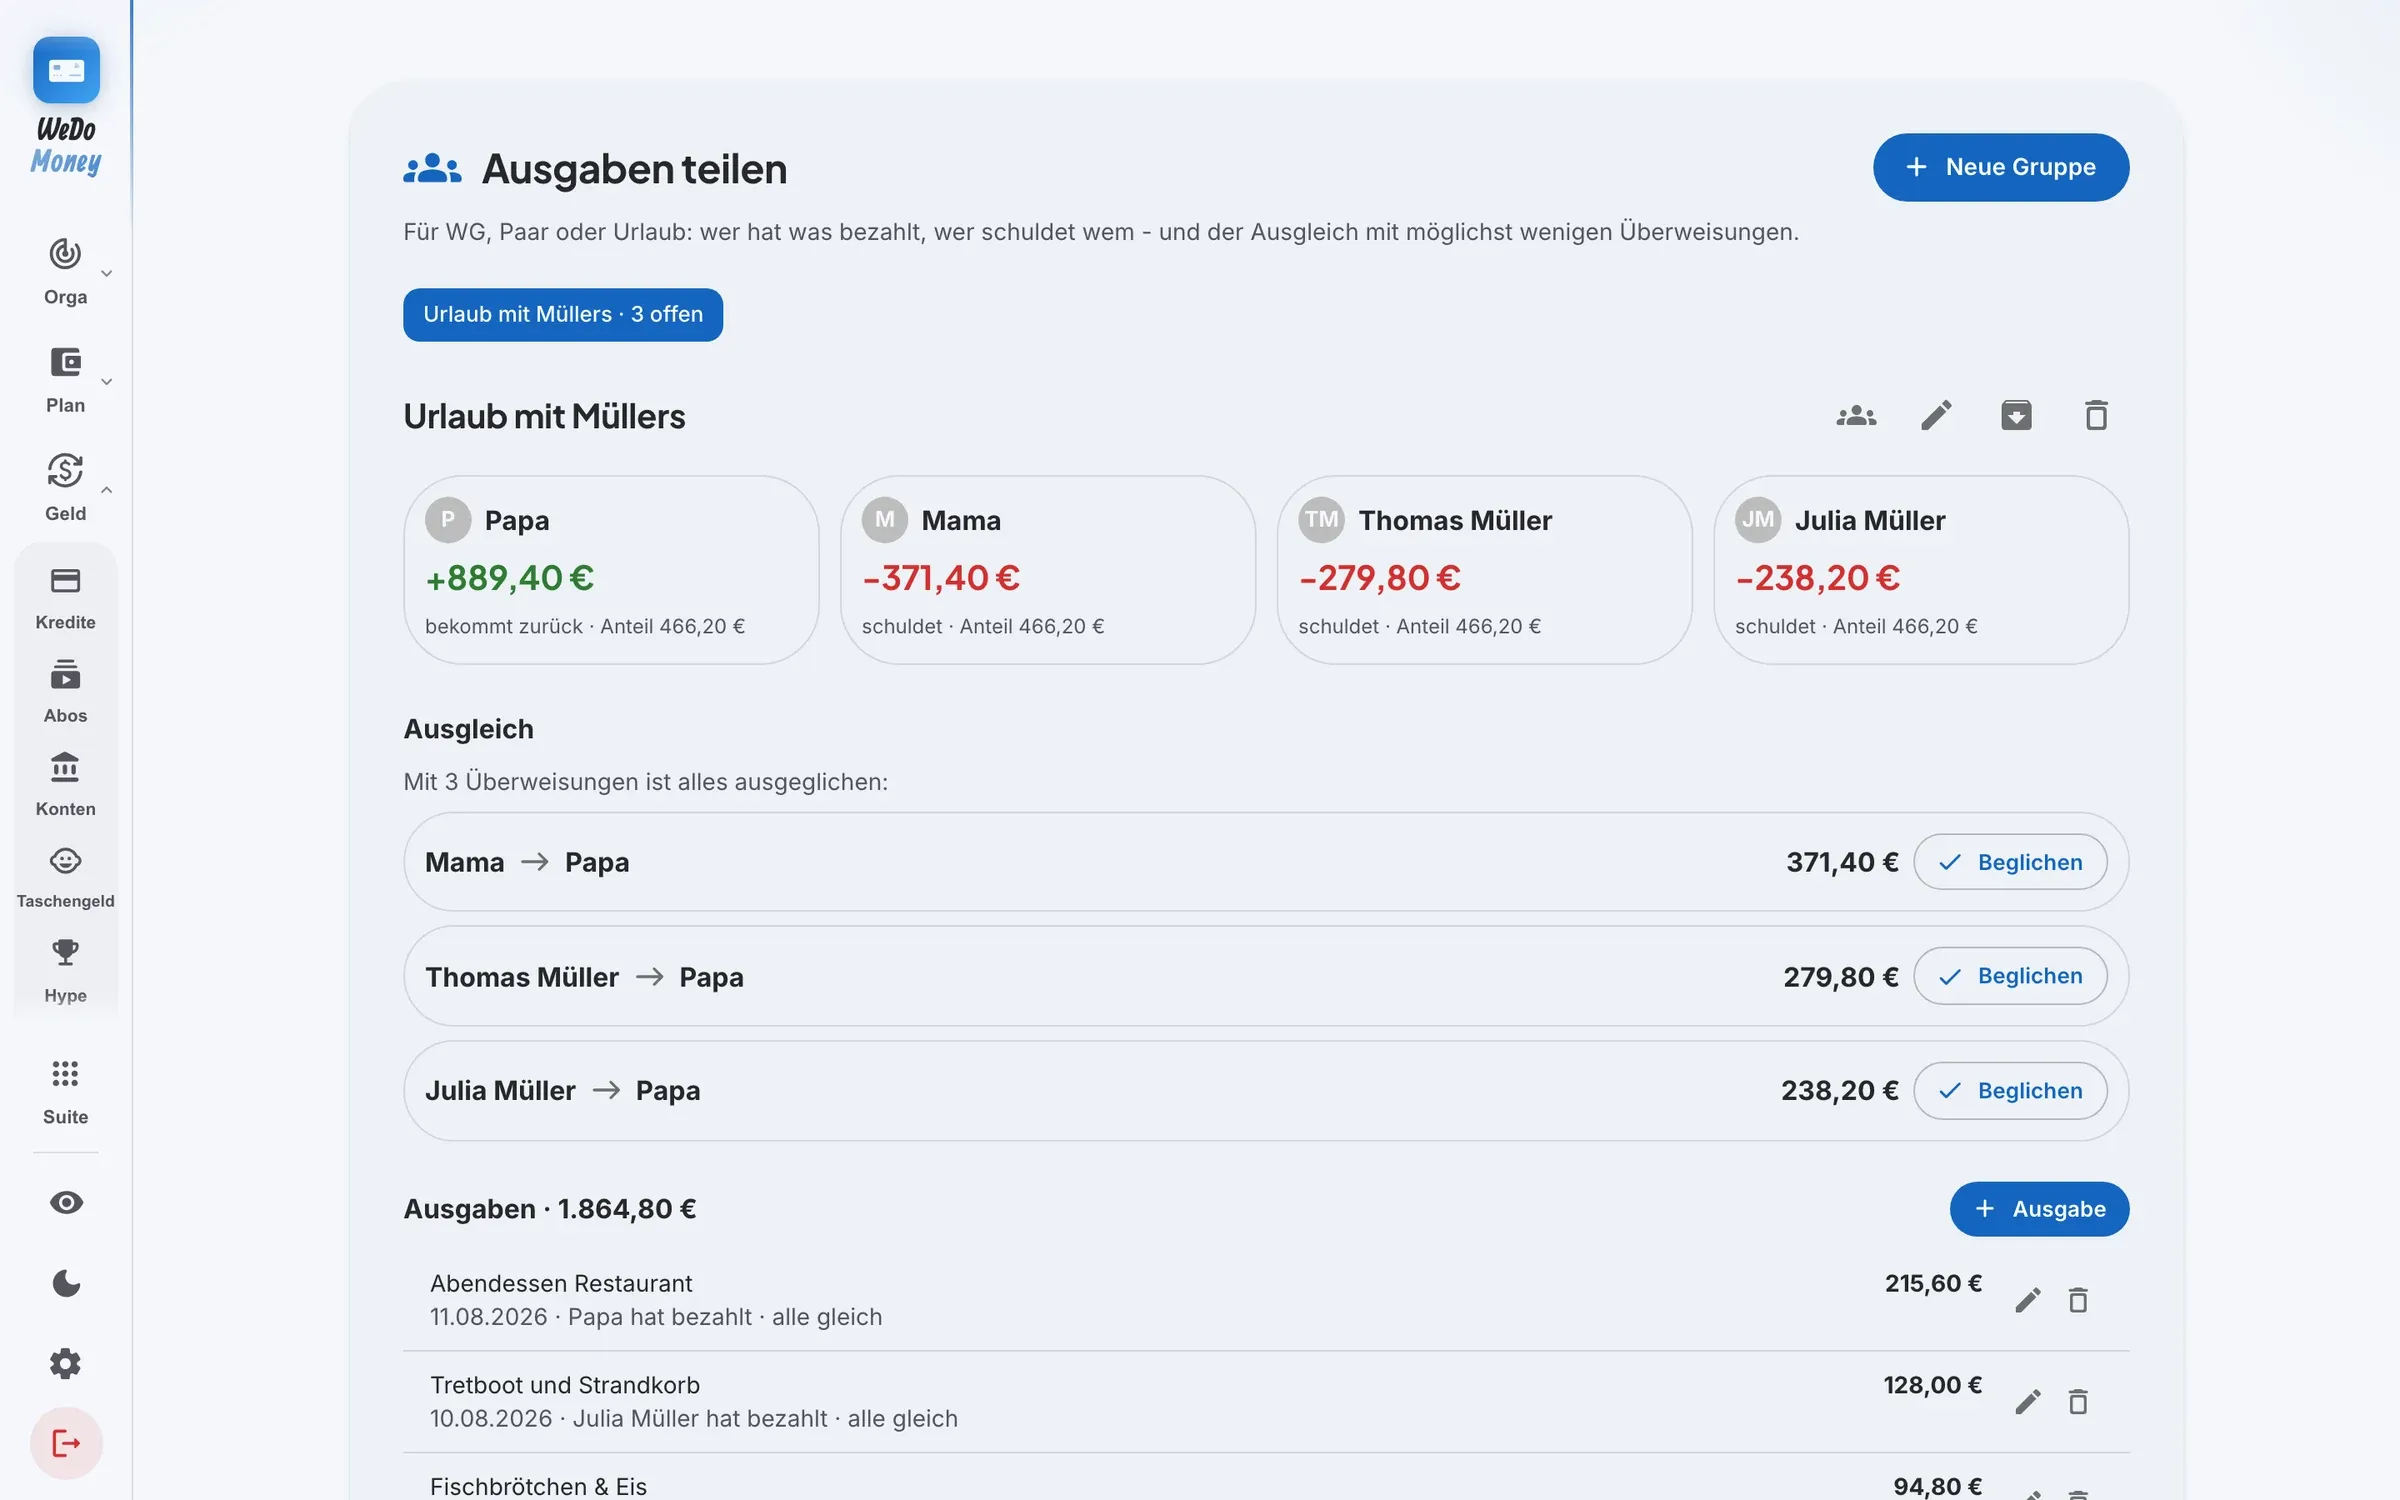Edit the Abendessen Restaurant expense
Viewport: 2400px width, 1500px height.
pos(2027,1300)
